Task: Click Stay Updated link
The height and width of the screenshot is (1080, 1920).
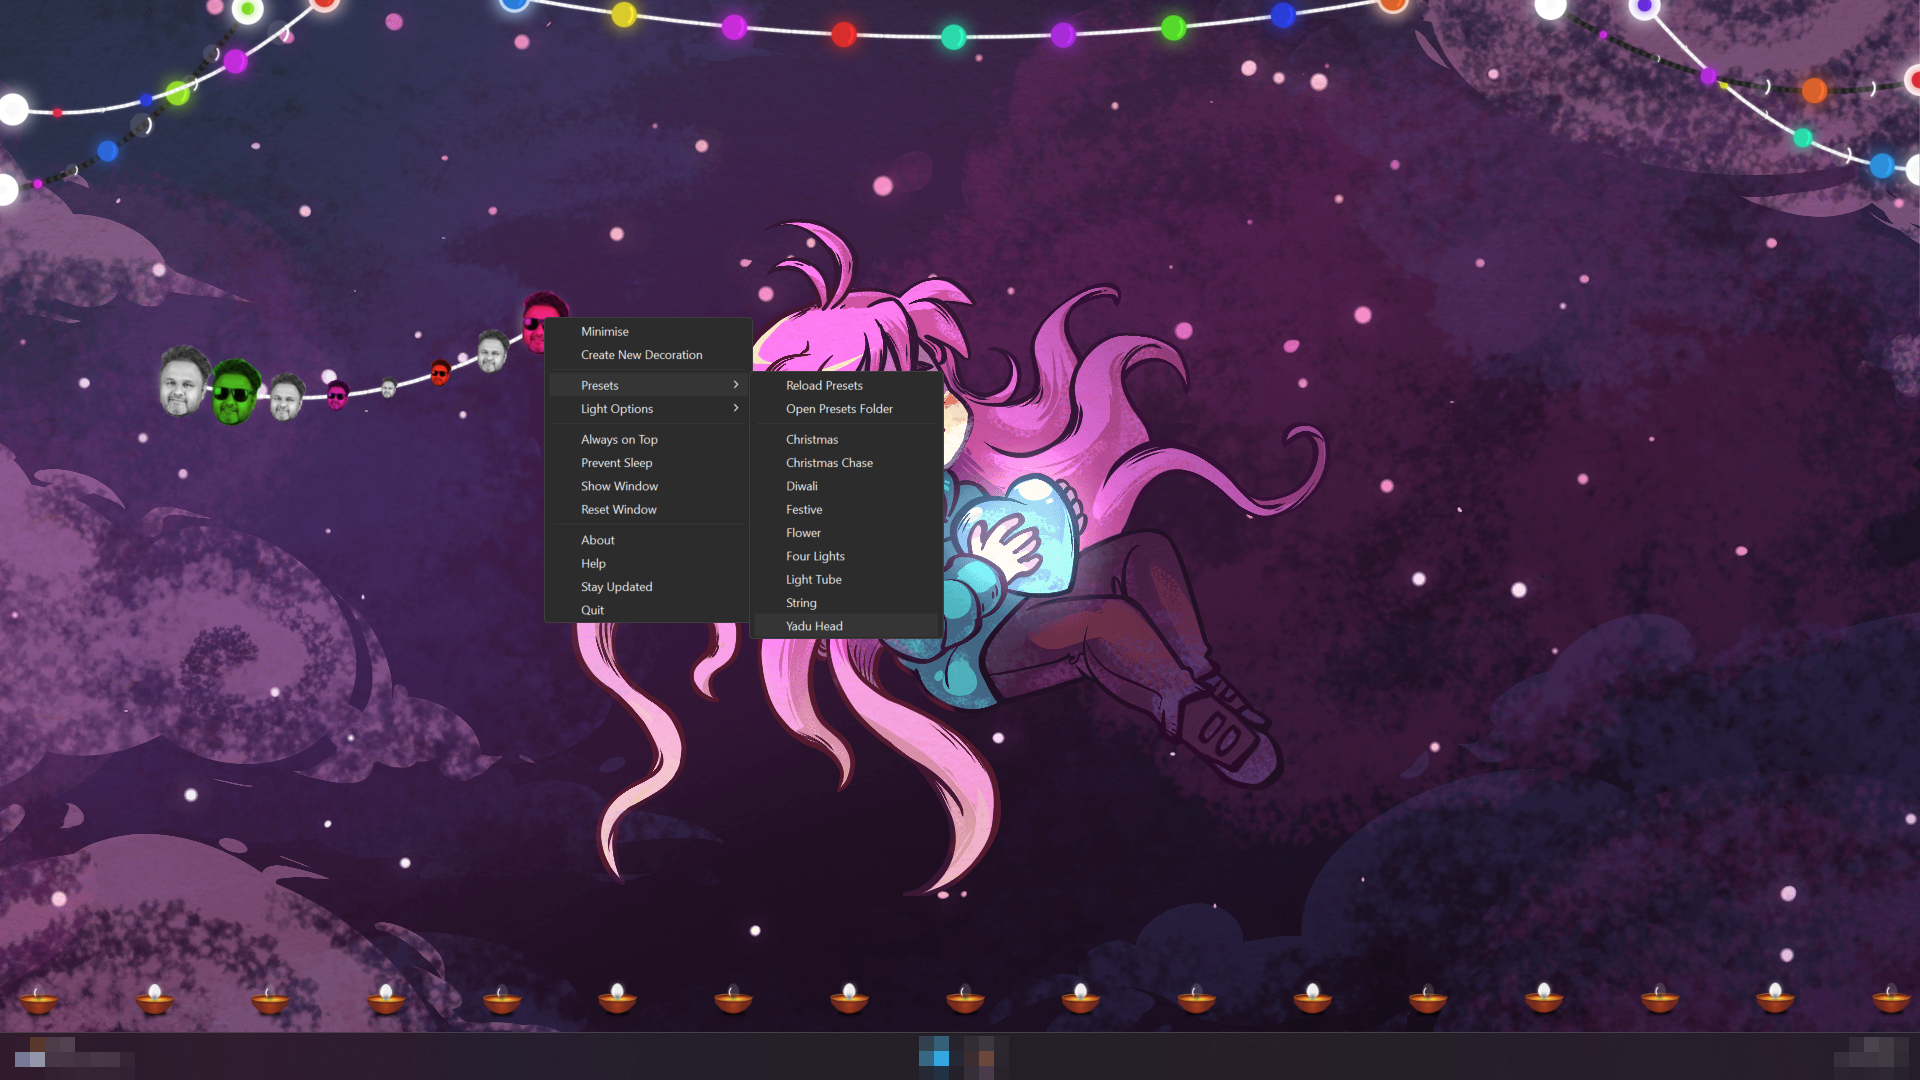Action: coord(616,587)
